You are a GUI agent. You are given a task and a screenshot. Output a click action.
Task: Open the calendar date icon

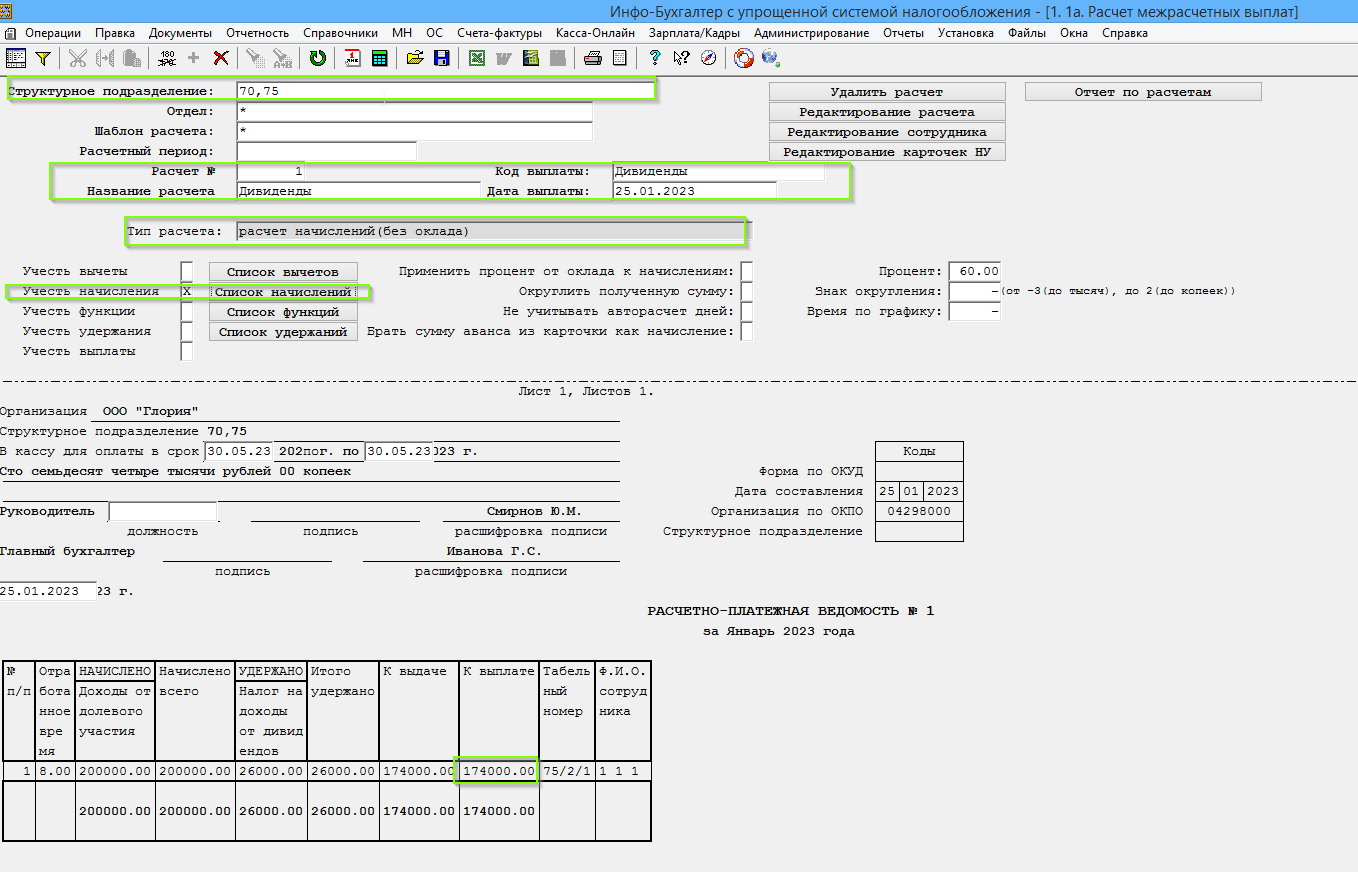[x=353, y=58]
